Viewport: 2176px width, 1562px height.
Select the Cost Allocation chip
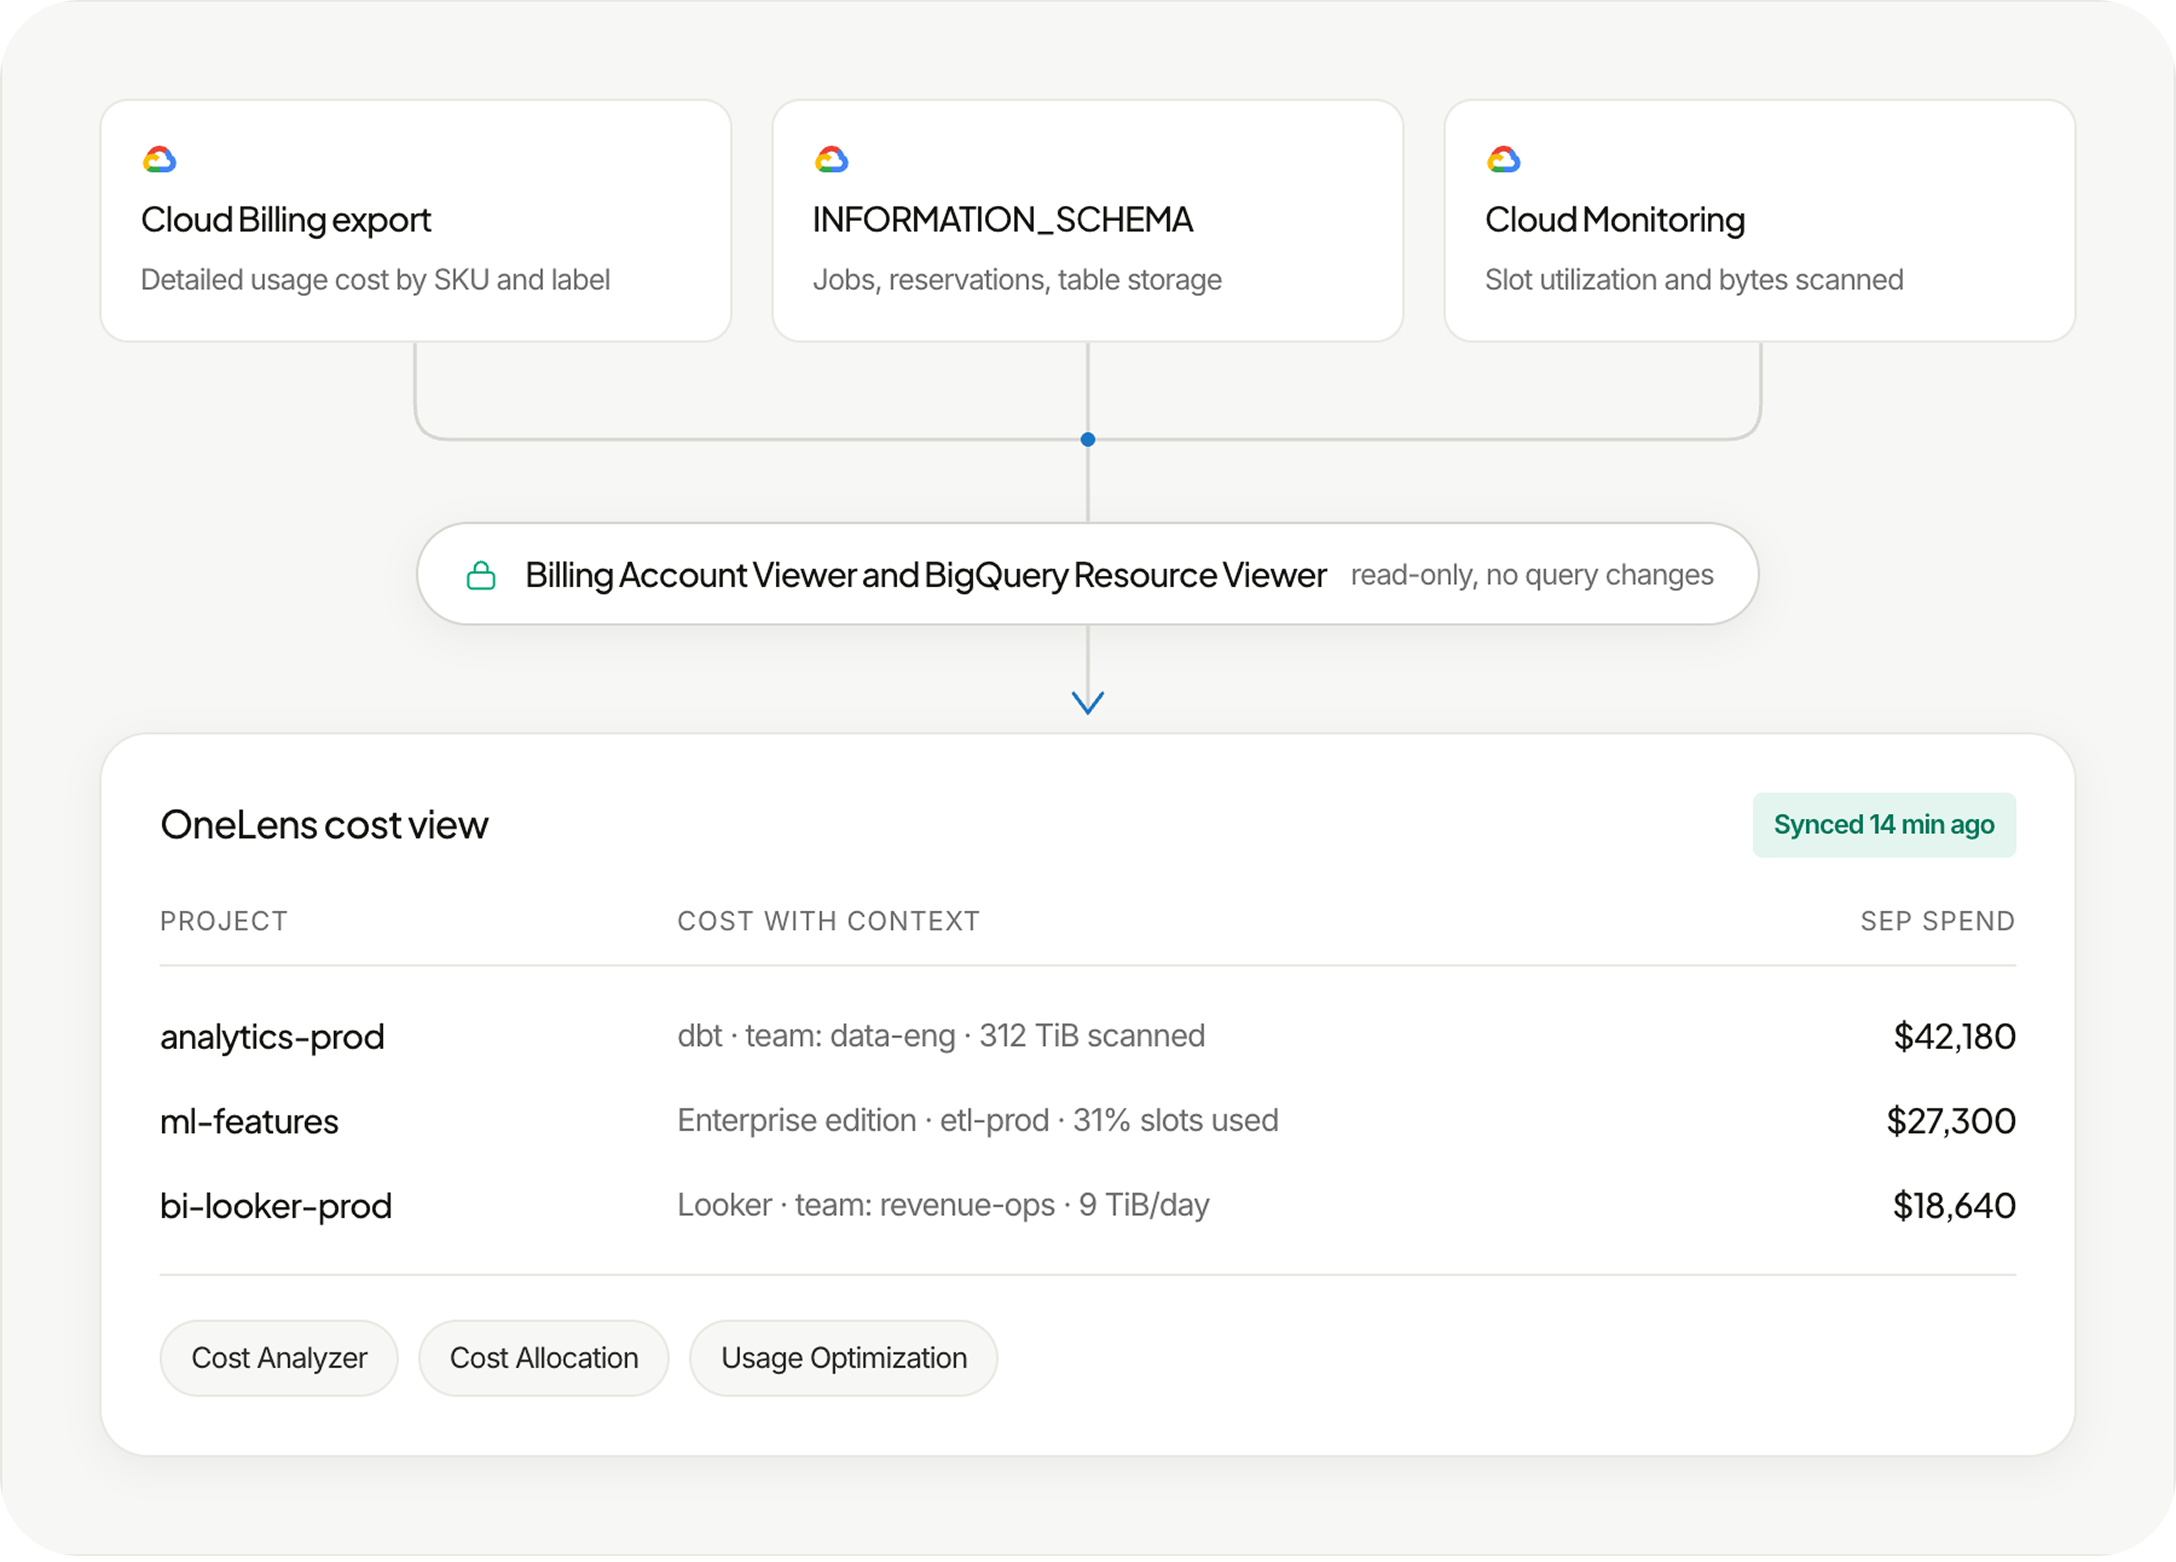pyautogui.click(x=544, y=1357)
